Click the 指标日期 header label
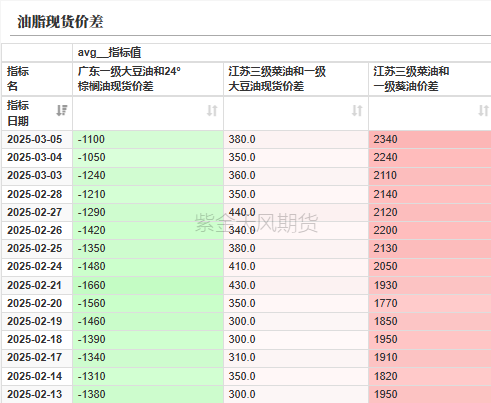This screenshot has width=491, height=403. [18, 113]
